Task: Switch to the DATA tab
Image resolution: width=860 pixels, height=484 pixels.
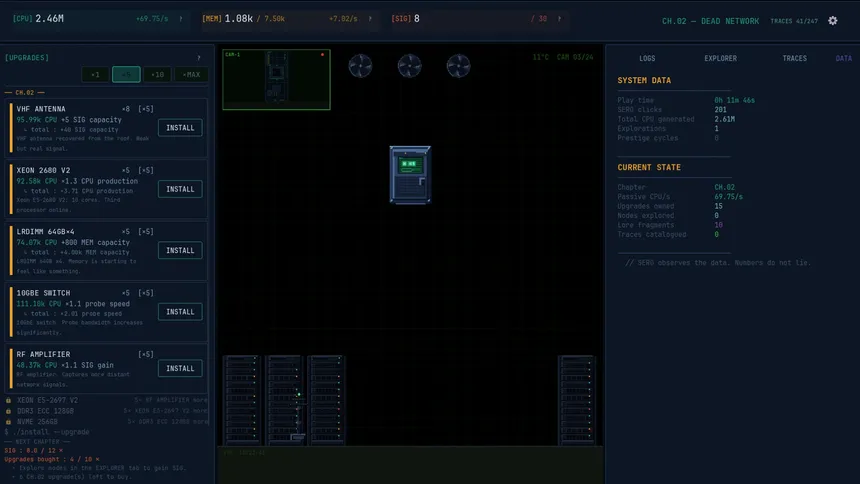Action: [844, 58]
